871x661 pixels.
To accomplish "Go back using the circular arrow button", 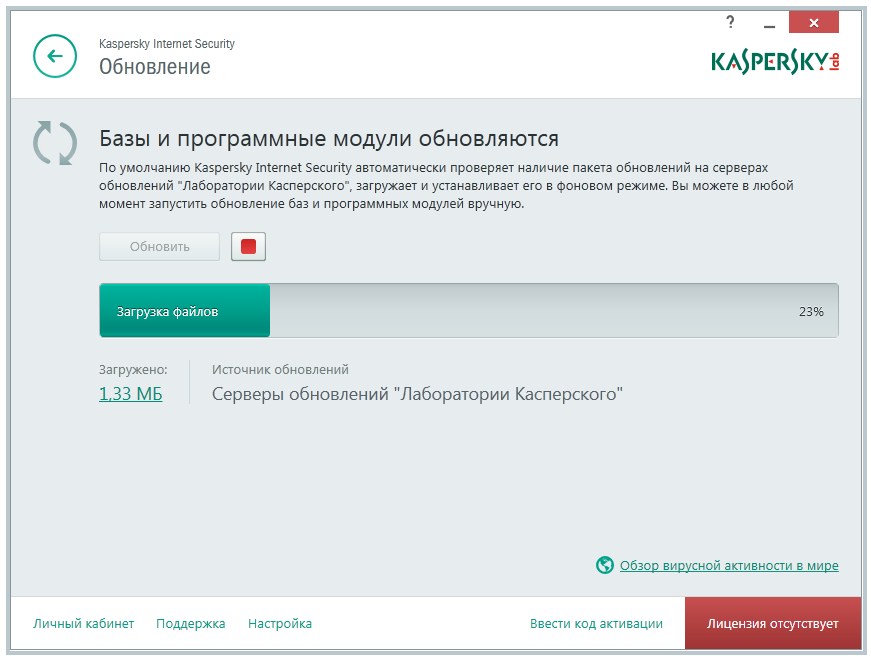I will coord(54,56).
